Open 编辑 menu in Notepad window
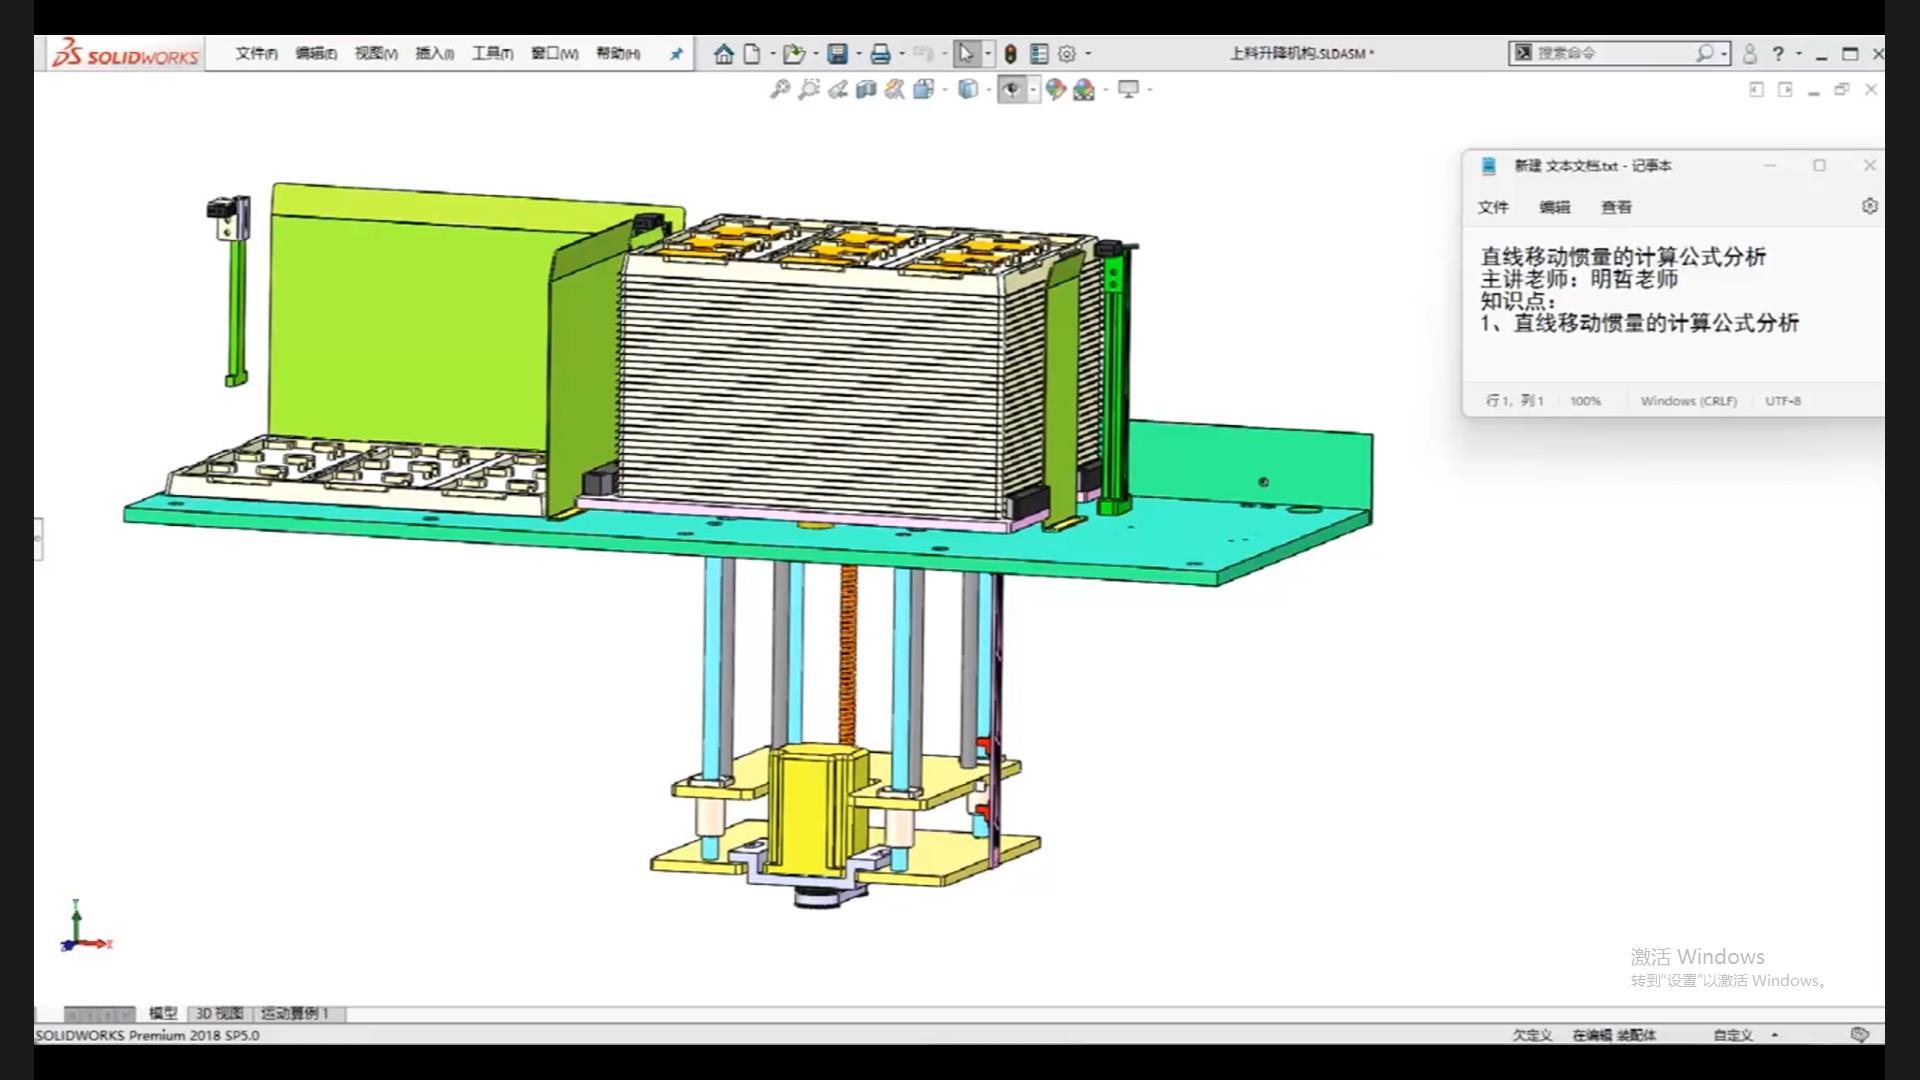 click(x=1555, y=207)
